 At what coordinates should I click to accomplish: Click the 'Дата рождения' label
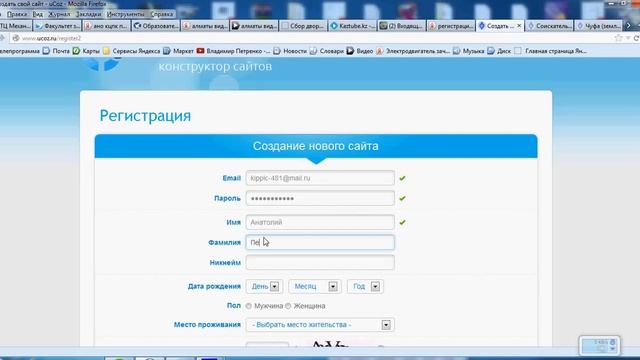(x=214, y=287)
